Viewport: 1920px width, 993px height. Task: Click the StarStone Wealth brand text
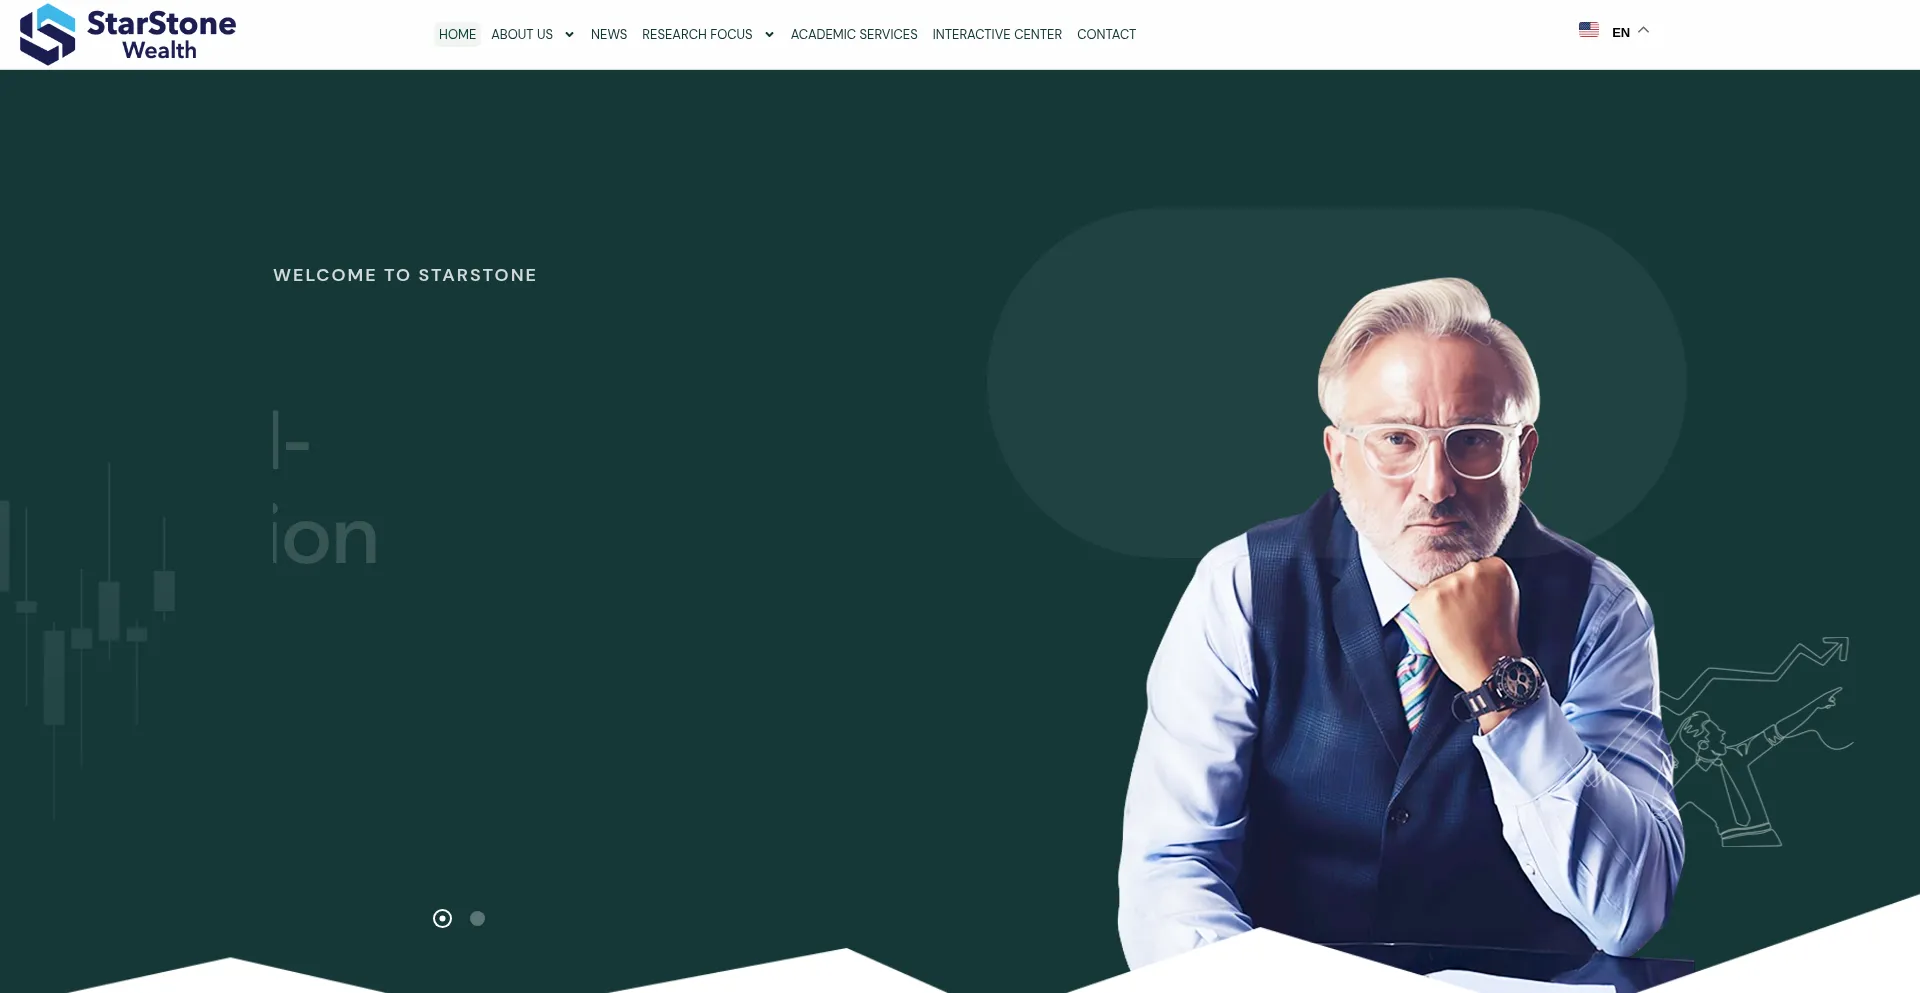161,35
